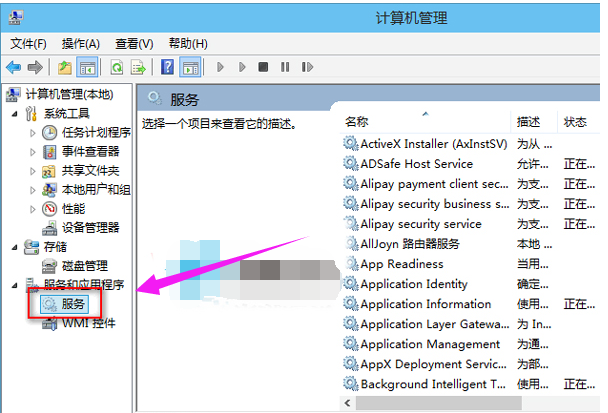Toggle the Show/Hide Console Tree button
608x413 pixels.
click(x=87, y=68)
